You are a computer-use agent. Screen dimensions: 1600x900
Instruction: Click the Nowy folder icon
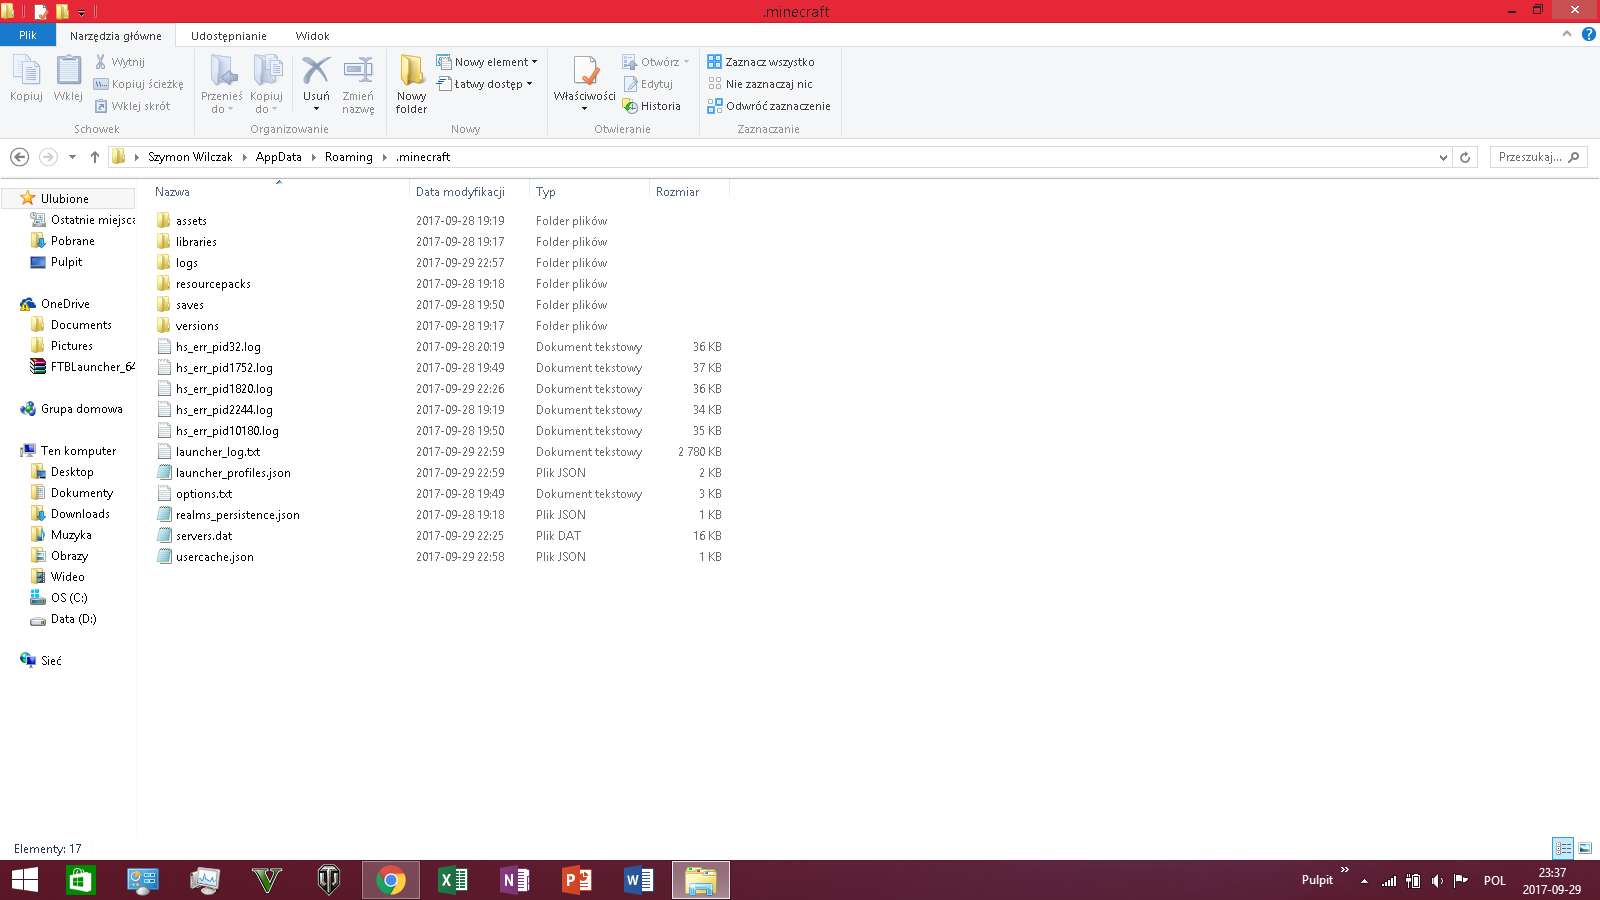tap(411, 72)
